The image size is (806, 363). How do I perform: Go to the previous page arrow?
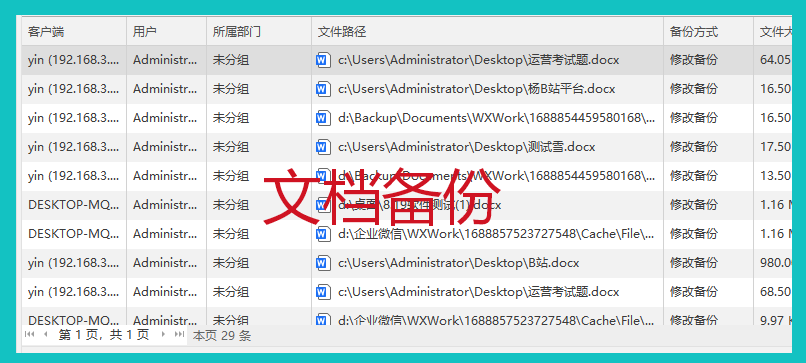click(x=45, y=335)
